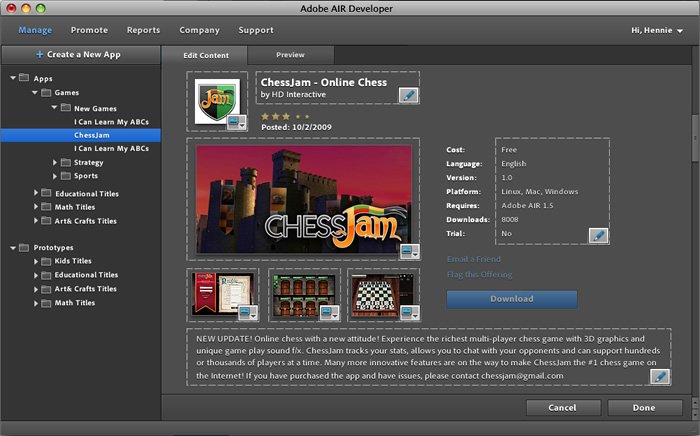
Task: Expand Kids Titles under Prototypes
Action: coord(36,262)
